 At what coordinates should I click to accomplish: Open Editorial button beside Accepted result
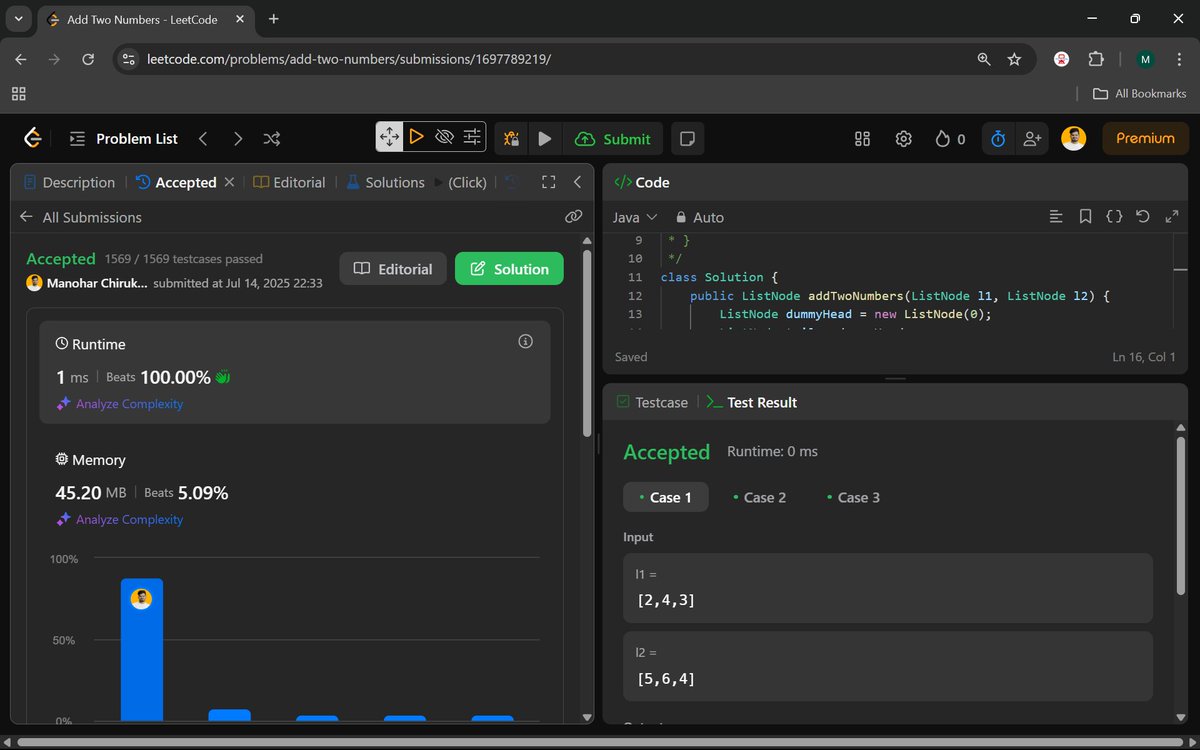[x=393, y=268]
